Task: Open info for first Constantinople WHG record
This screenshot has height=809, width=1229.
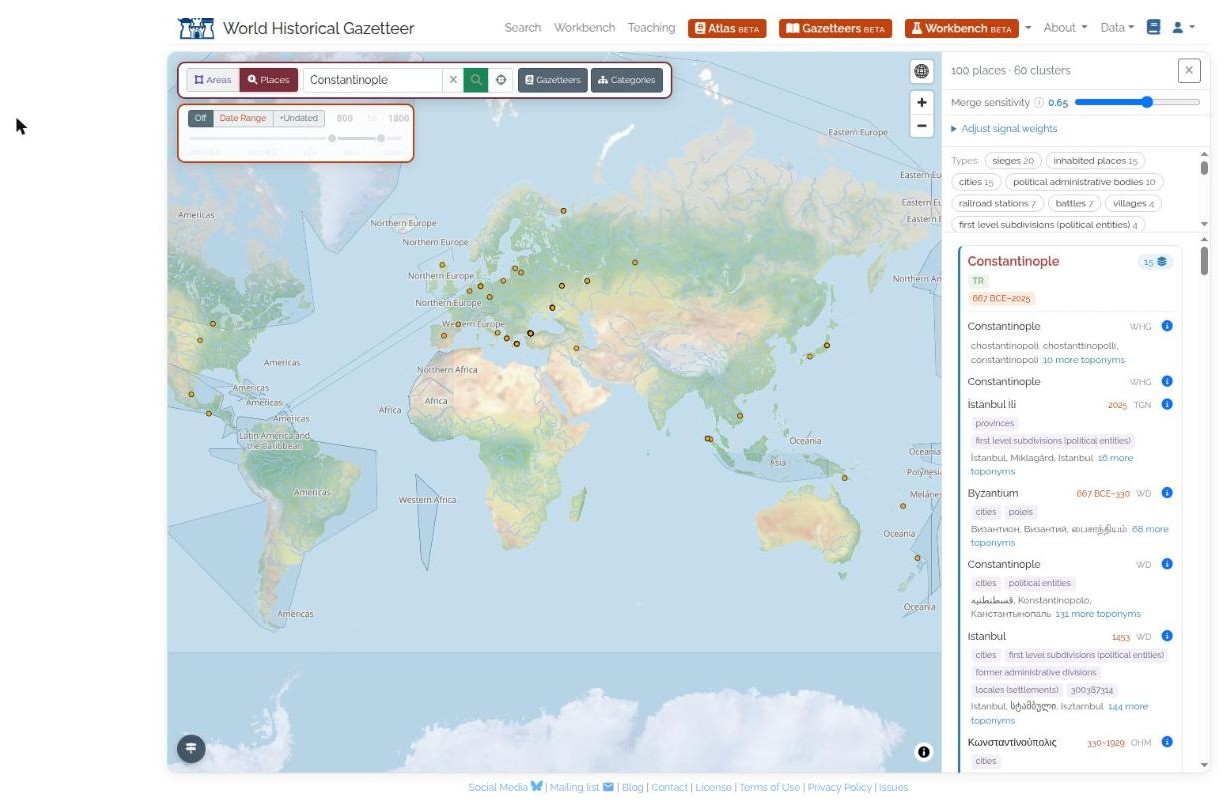Action: 1167,326
